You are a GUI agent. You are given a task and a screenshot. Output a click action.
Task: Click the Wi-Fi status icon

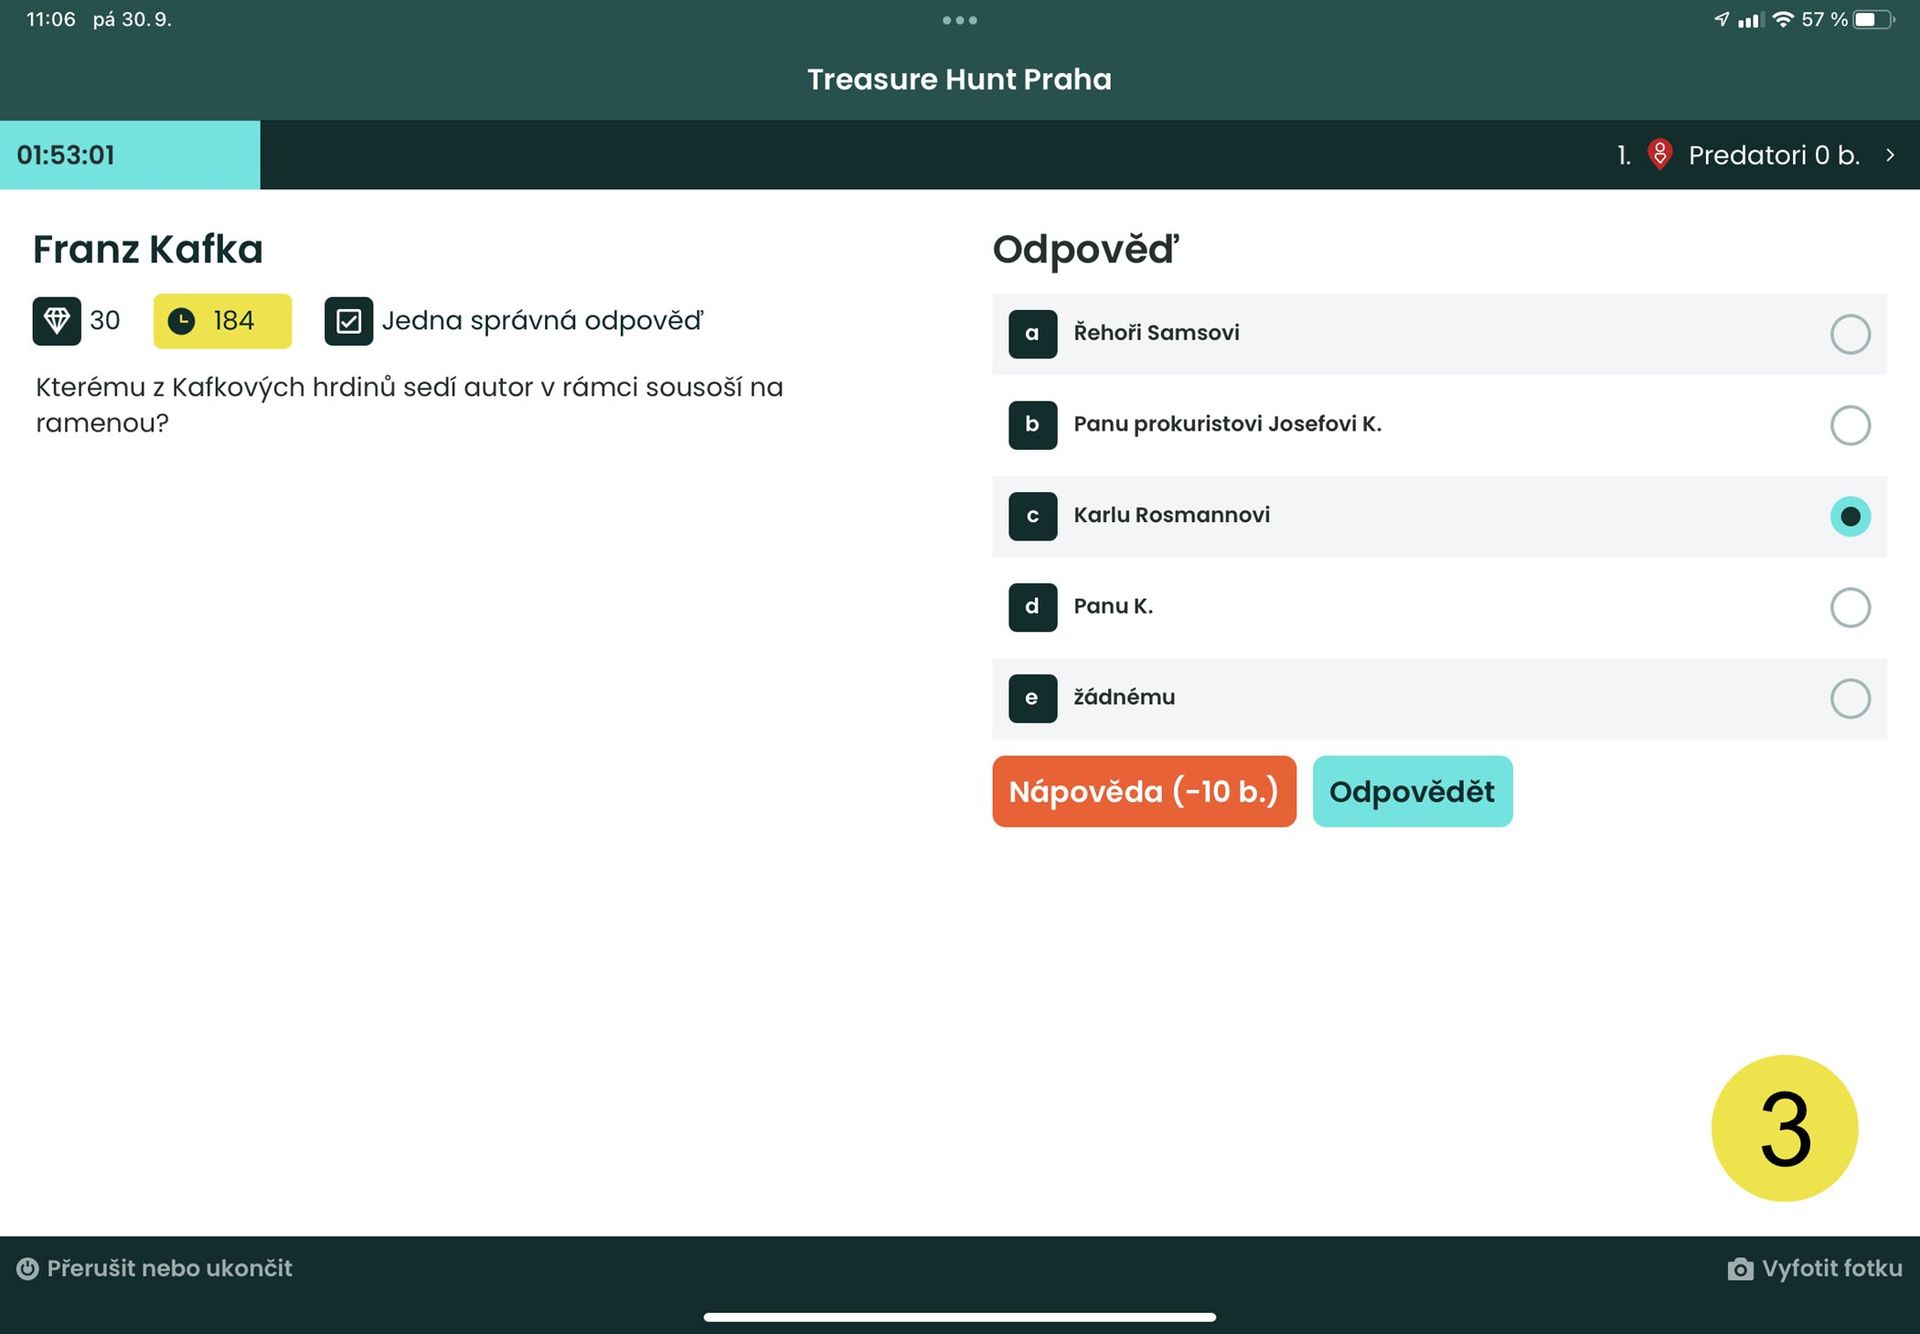pyautogui.click(x=1783, y=20)
